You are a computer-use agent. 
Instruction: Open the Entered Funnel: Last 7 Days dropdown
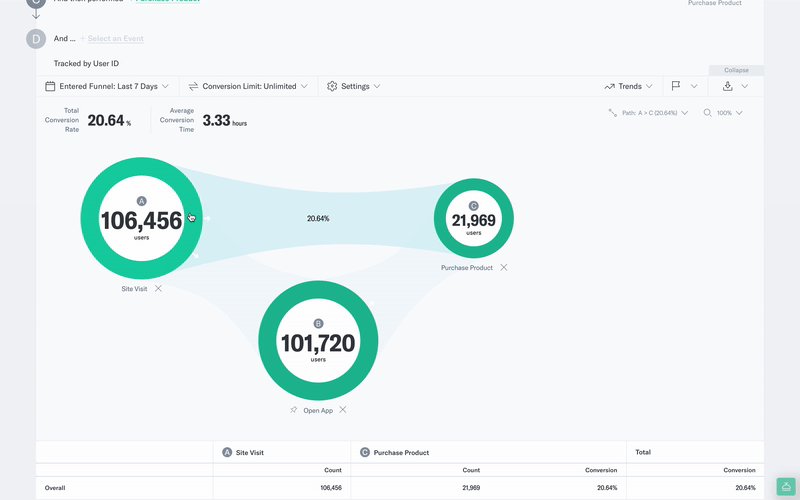click(x=107, y=86)
